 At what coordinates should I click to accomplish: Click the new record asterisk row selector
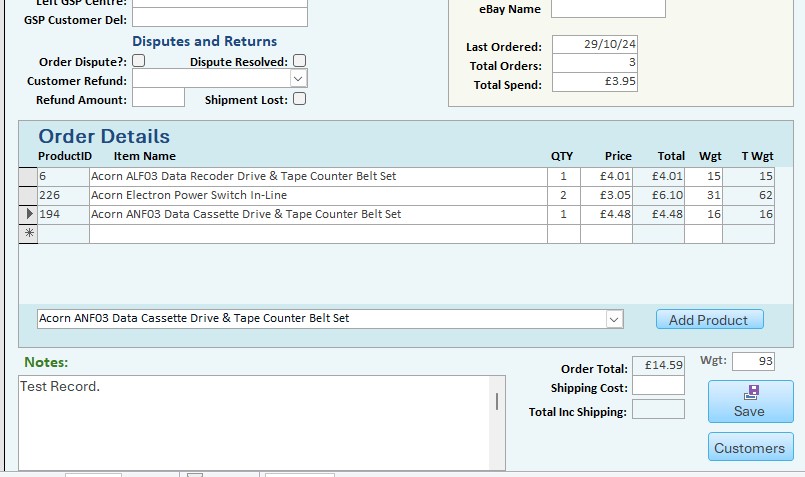coord(28,233)
